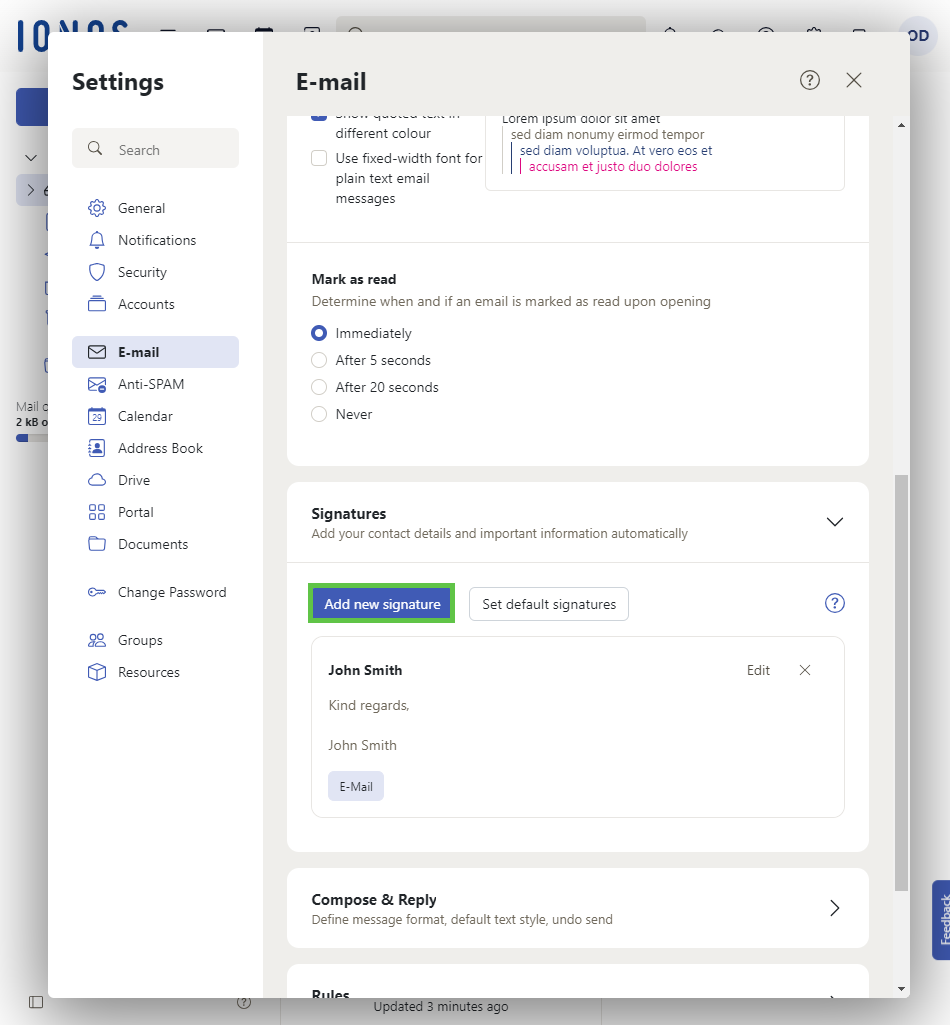Viewport: 950px width, 1025px height.
Task: Open Change Password from the sidebar
Action: (171, 592)
